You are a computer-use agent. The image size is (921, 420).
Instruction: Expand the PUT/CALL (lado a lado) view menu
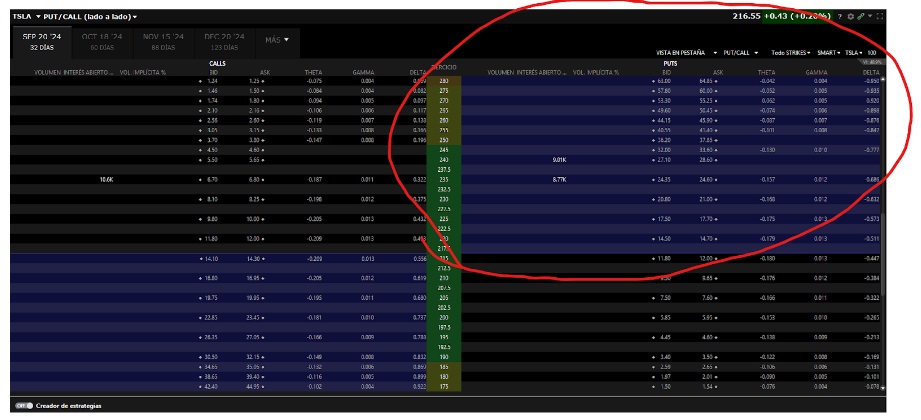[89, 17]
